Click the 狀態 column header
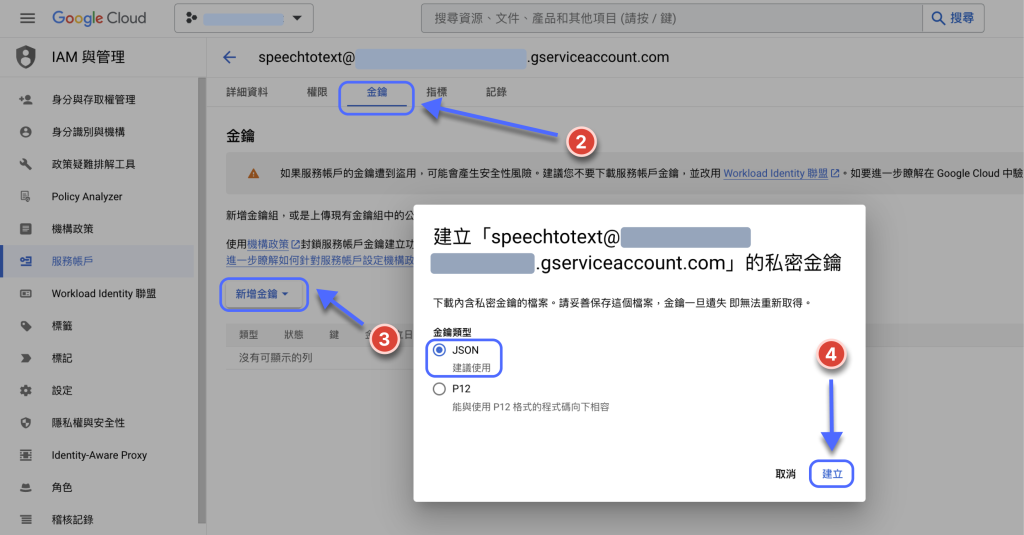1024x535 pixels. click(293, 334)
